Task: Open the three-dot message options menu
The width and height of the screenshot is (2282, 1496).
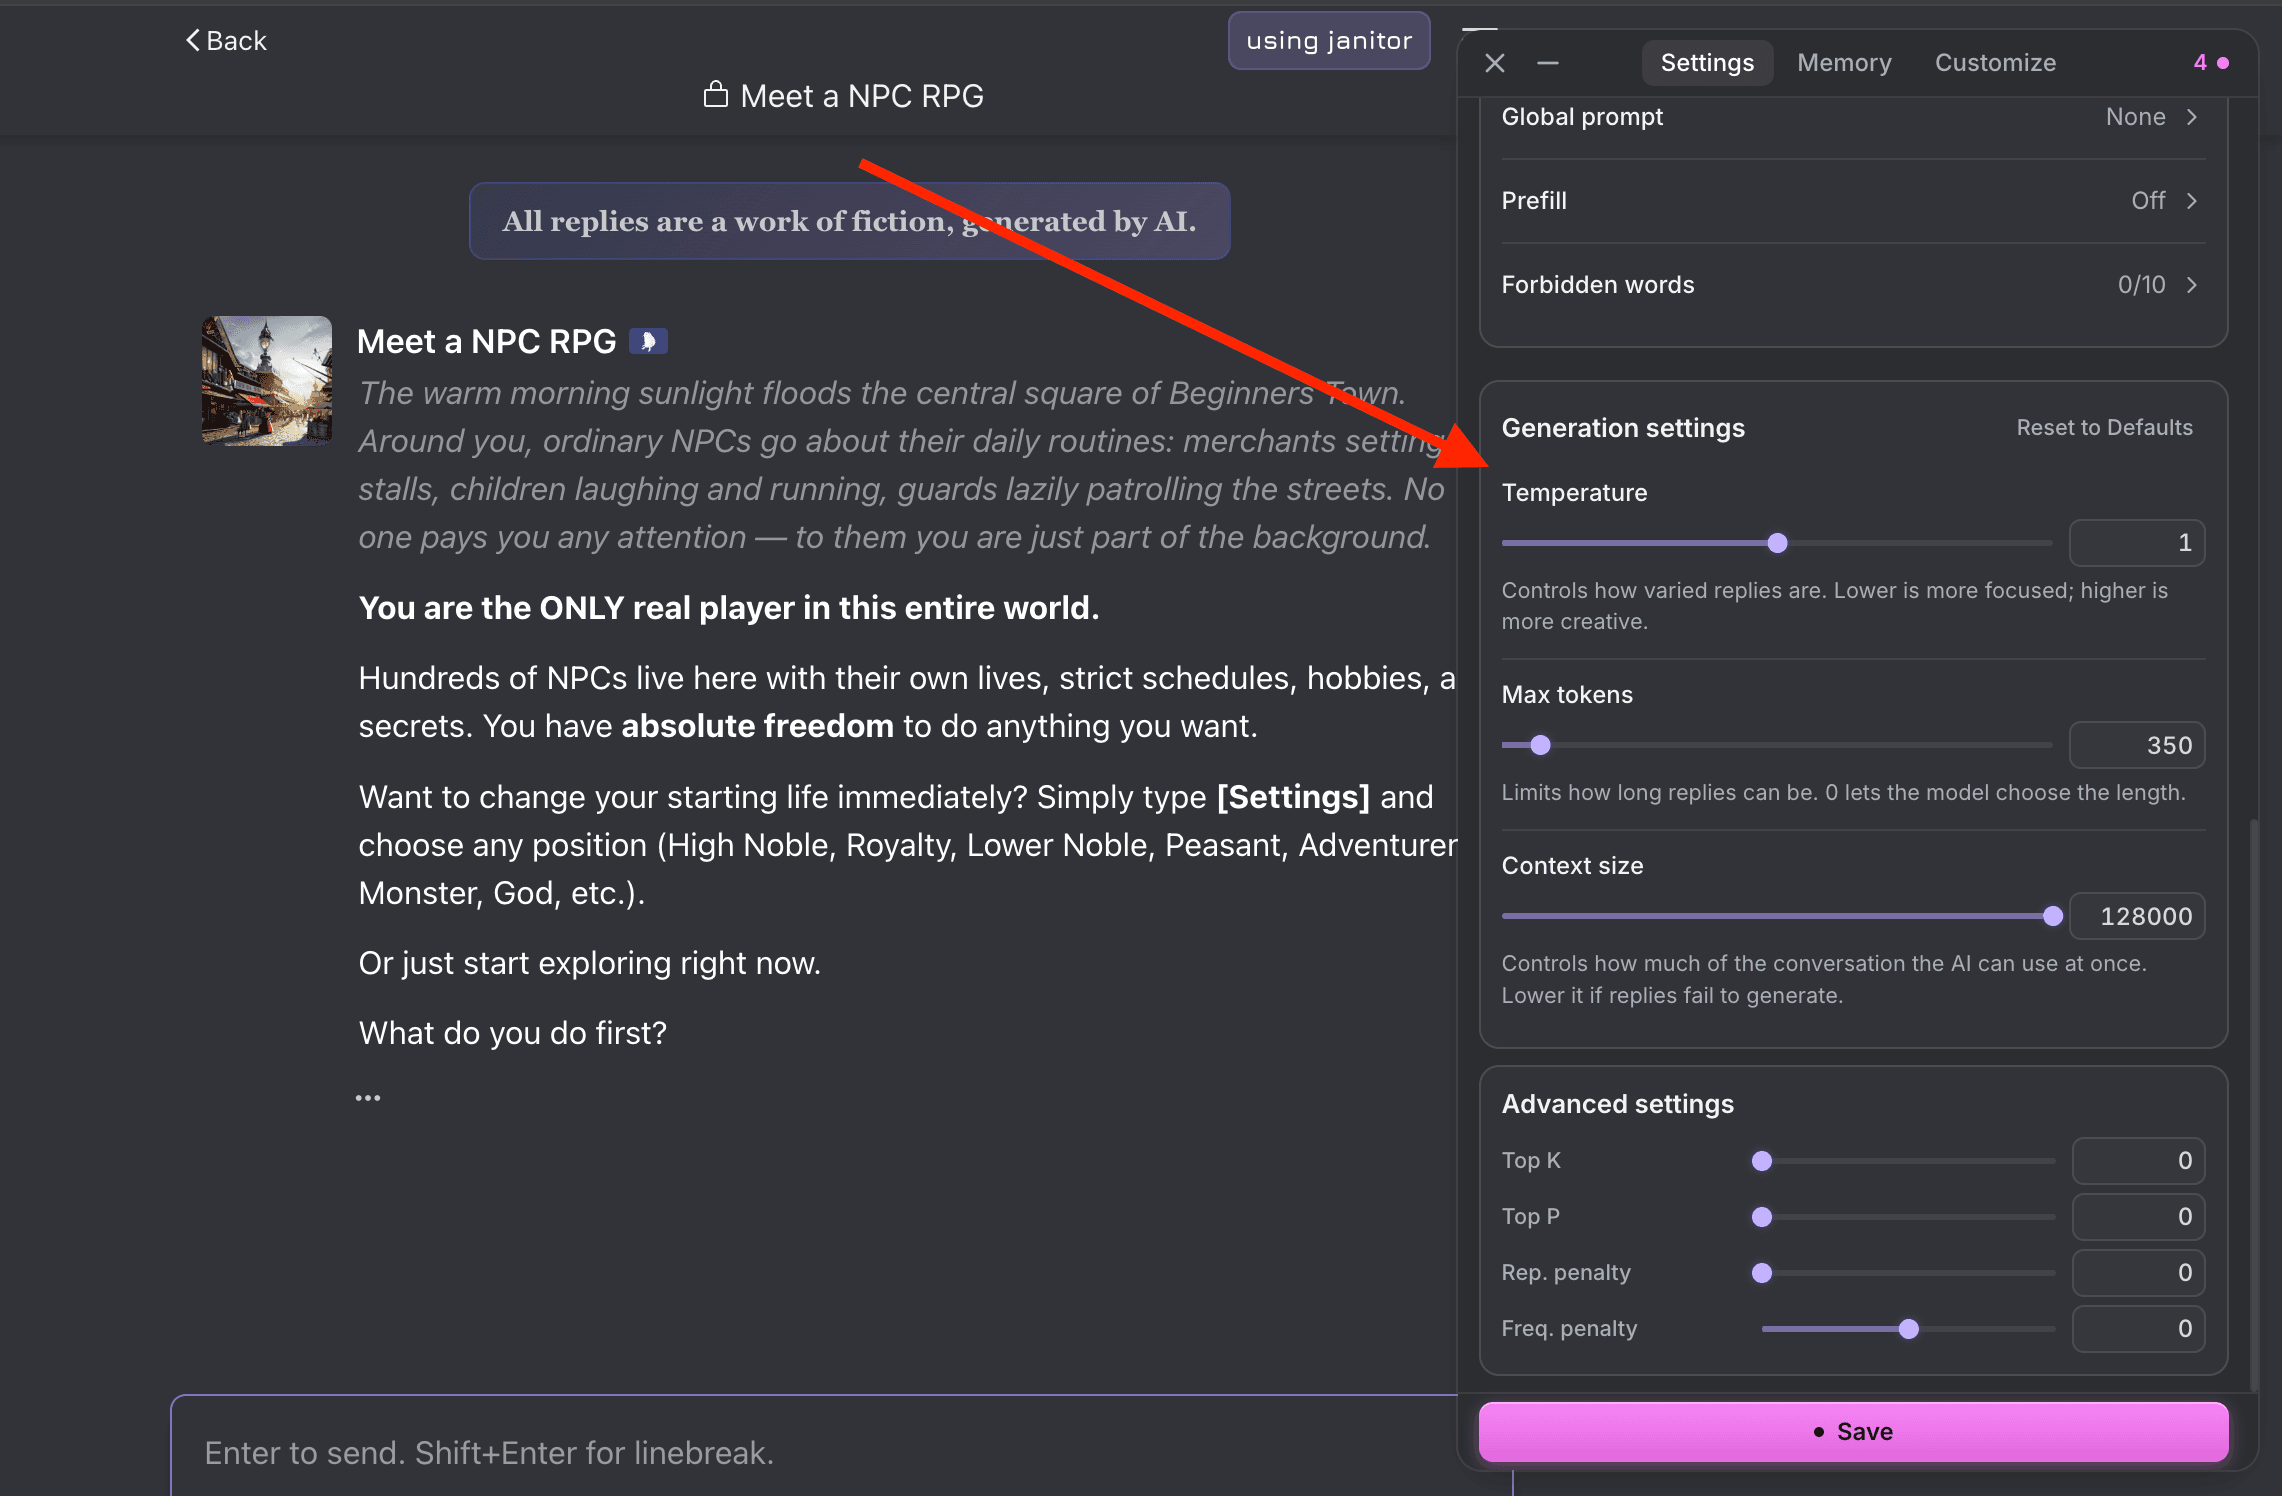Action: (x=368, y=1098)
